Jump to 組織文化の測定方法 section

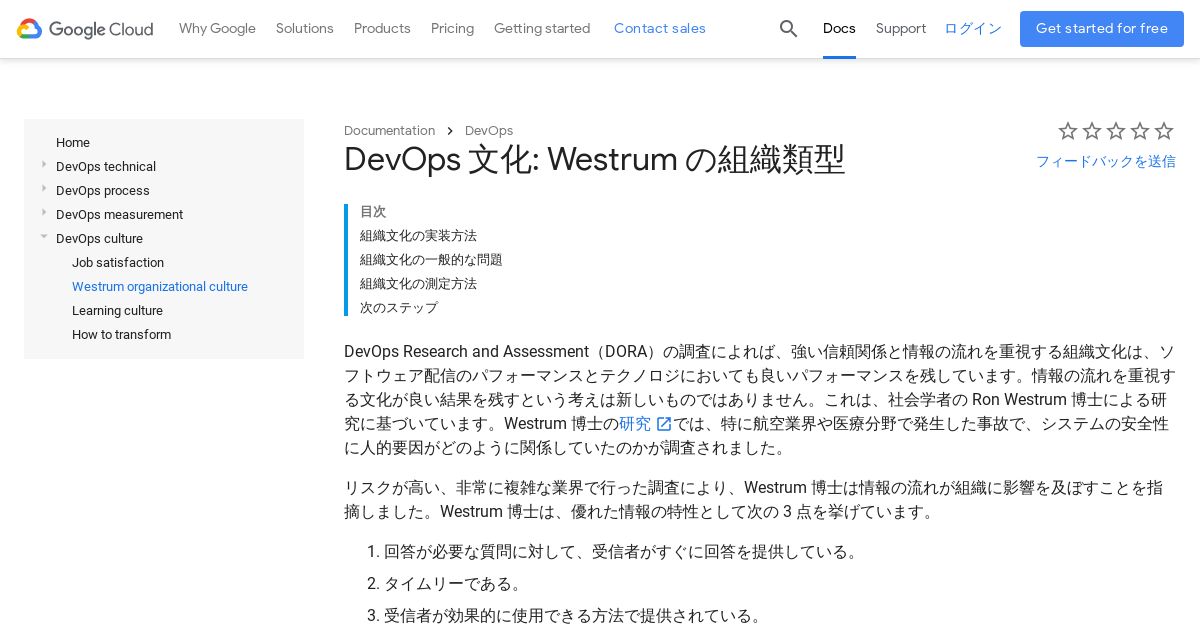click(x=418, y=284)
